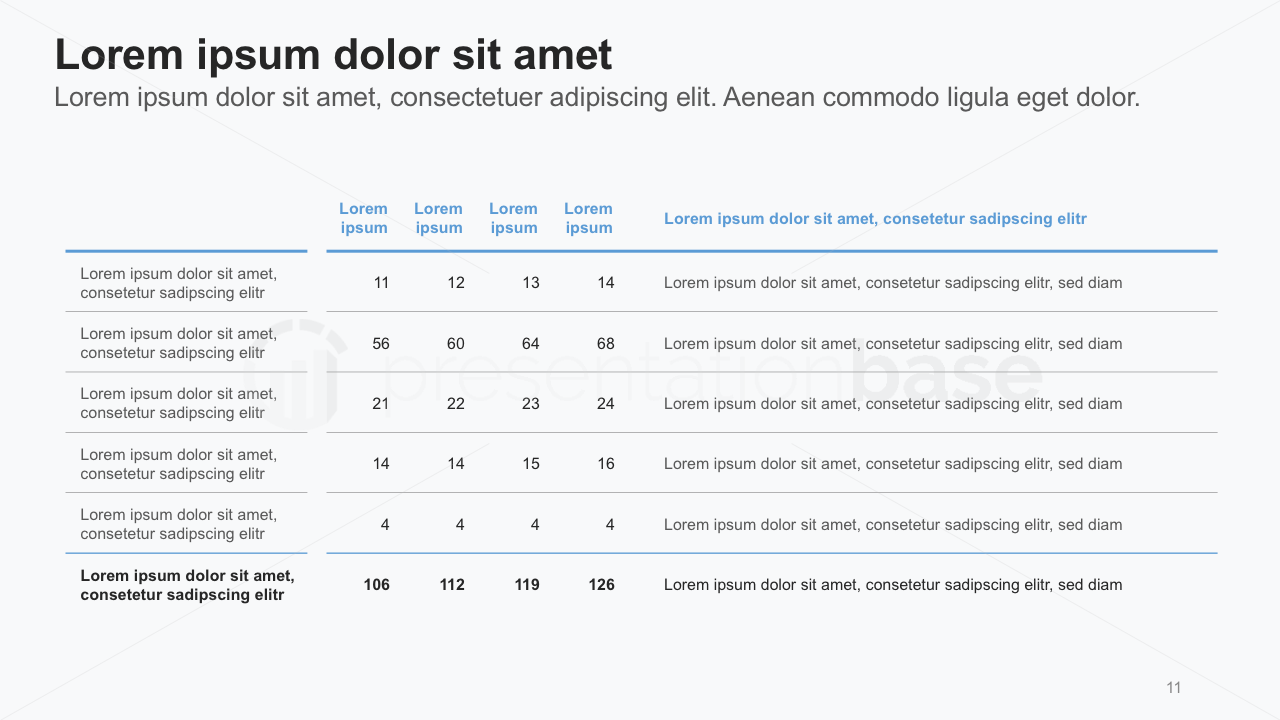Viewport: 1280px width, 720px height.
Task: Select the table cell showing 56
Action: (381, 344)
